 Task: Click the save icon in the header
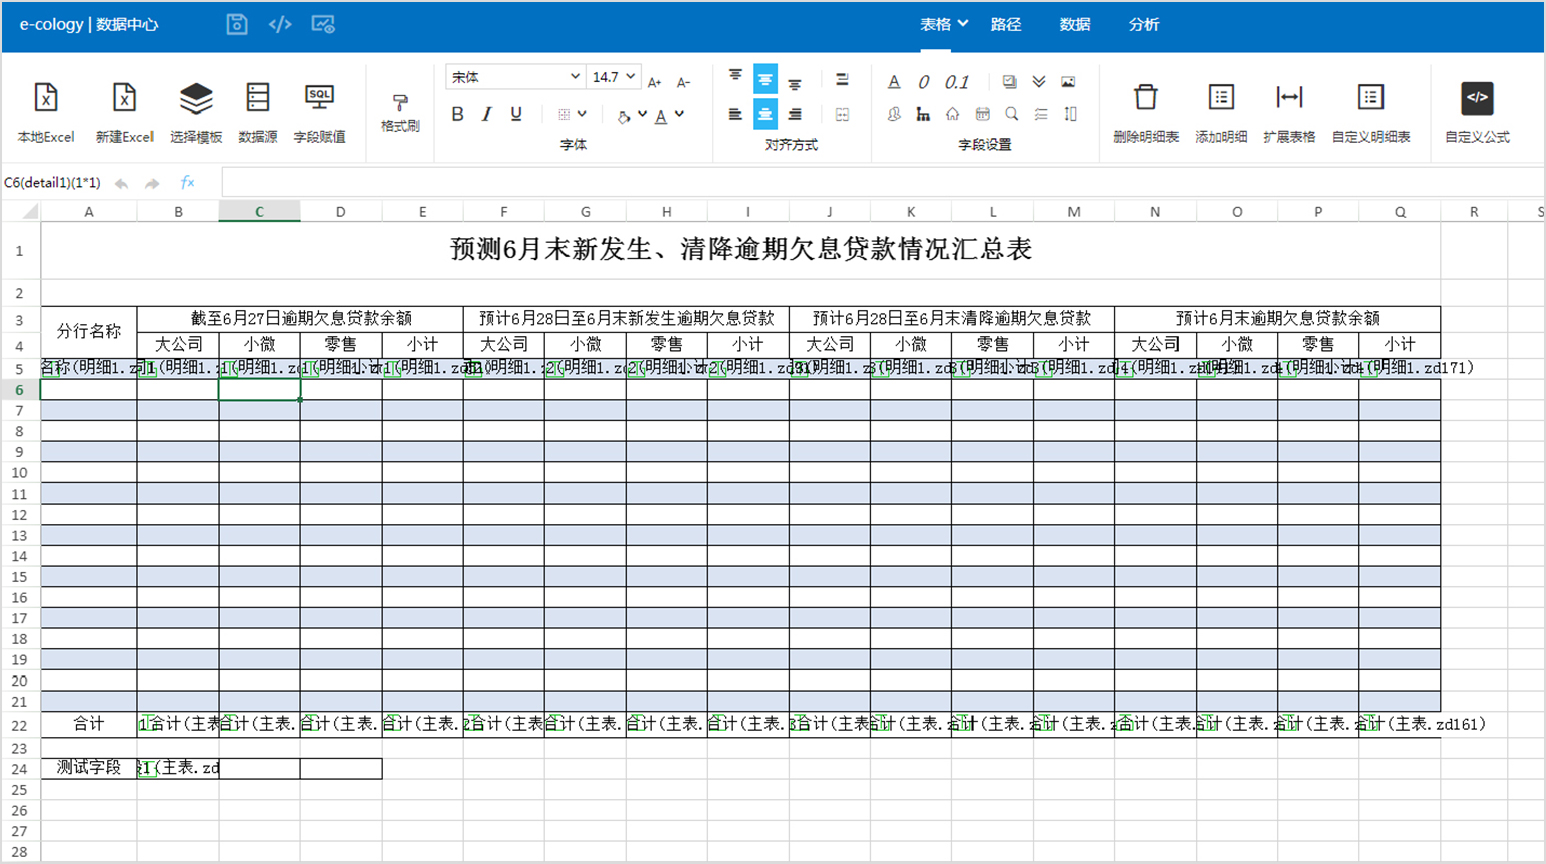pos(237,24)
